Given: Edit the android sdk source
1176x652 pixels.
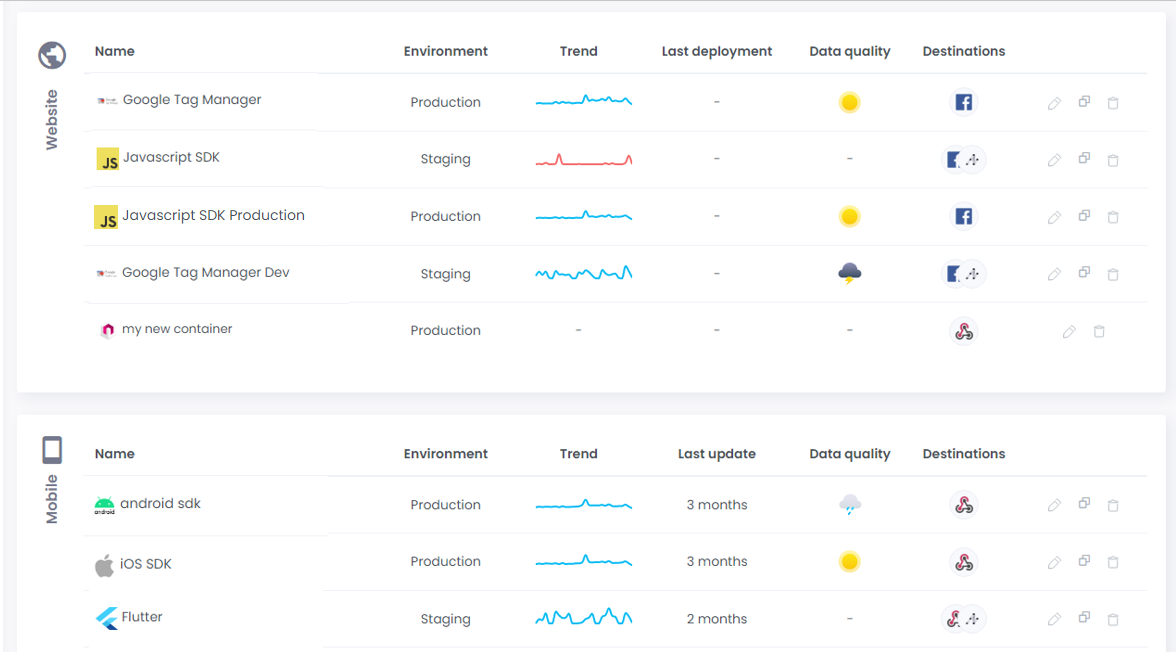Looking at the screenshot, I should [x=1054, y=506].
